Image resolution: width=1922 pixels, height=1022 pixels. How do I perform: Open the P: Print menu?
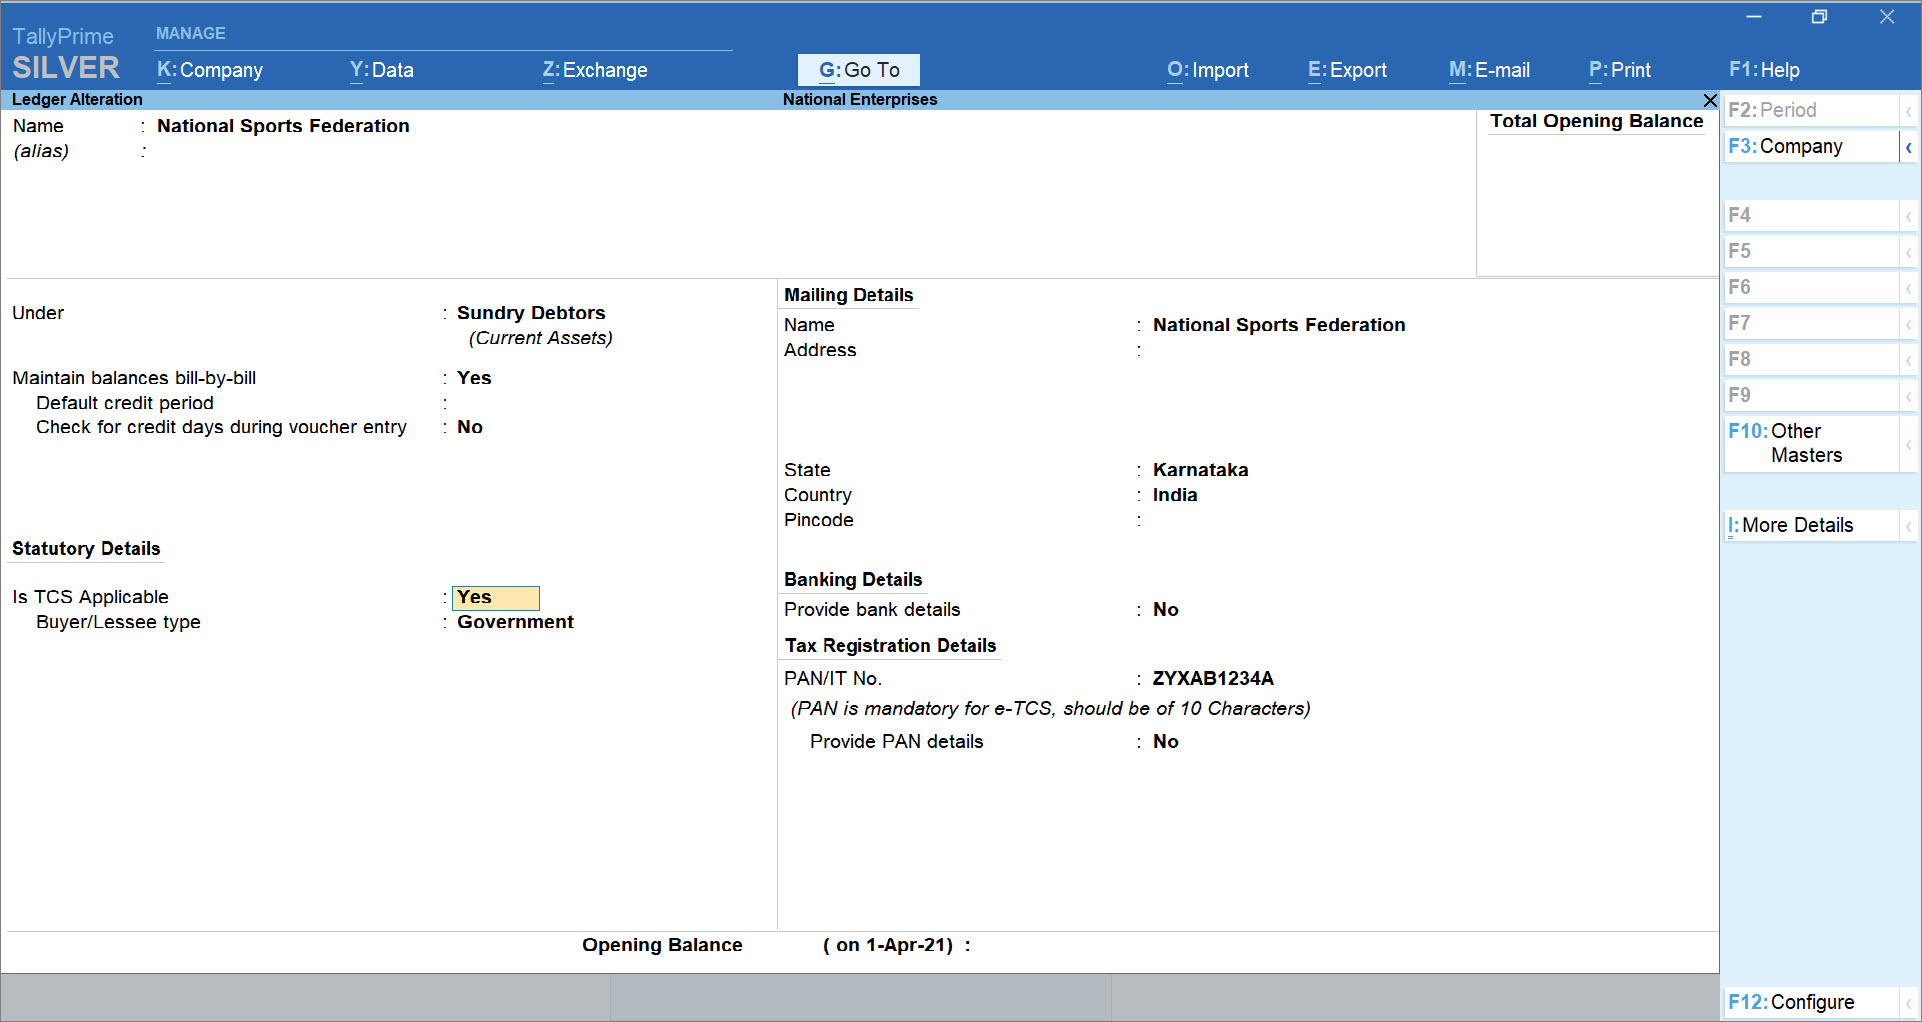1620,70
